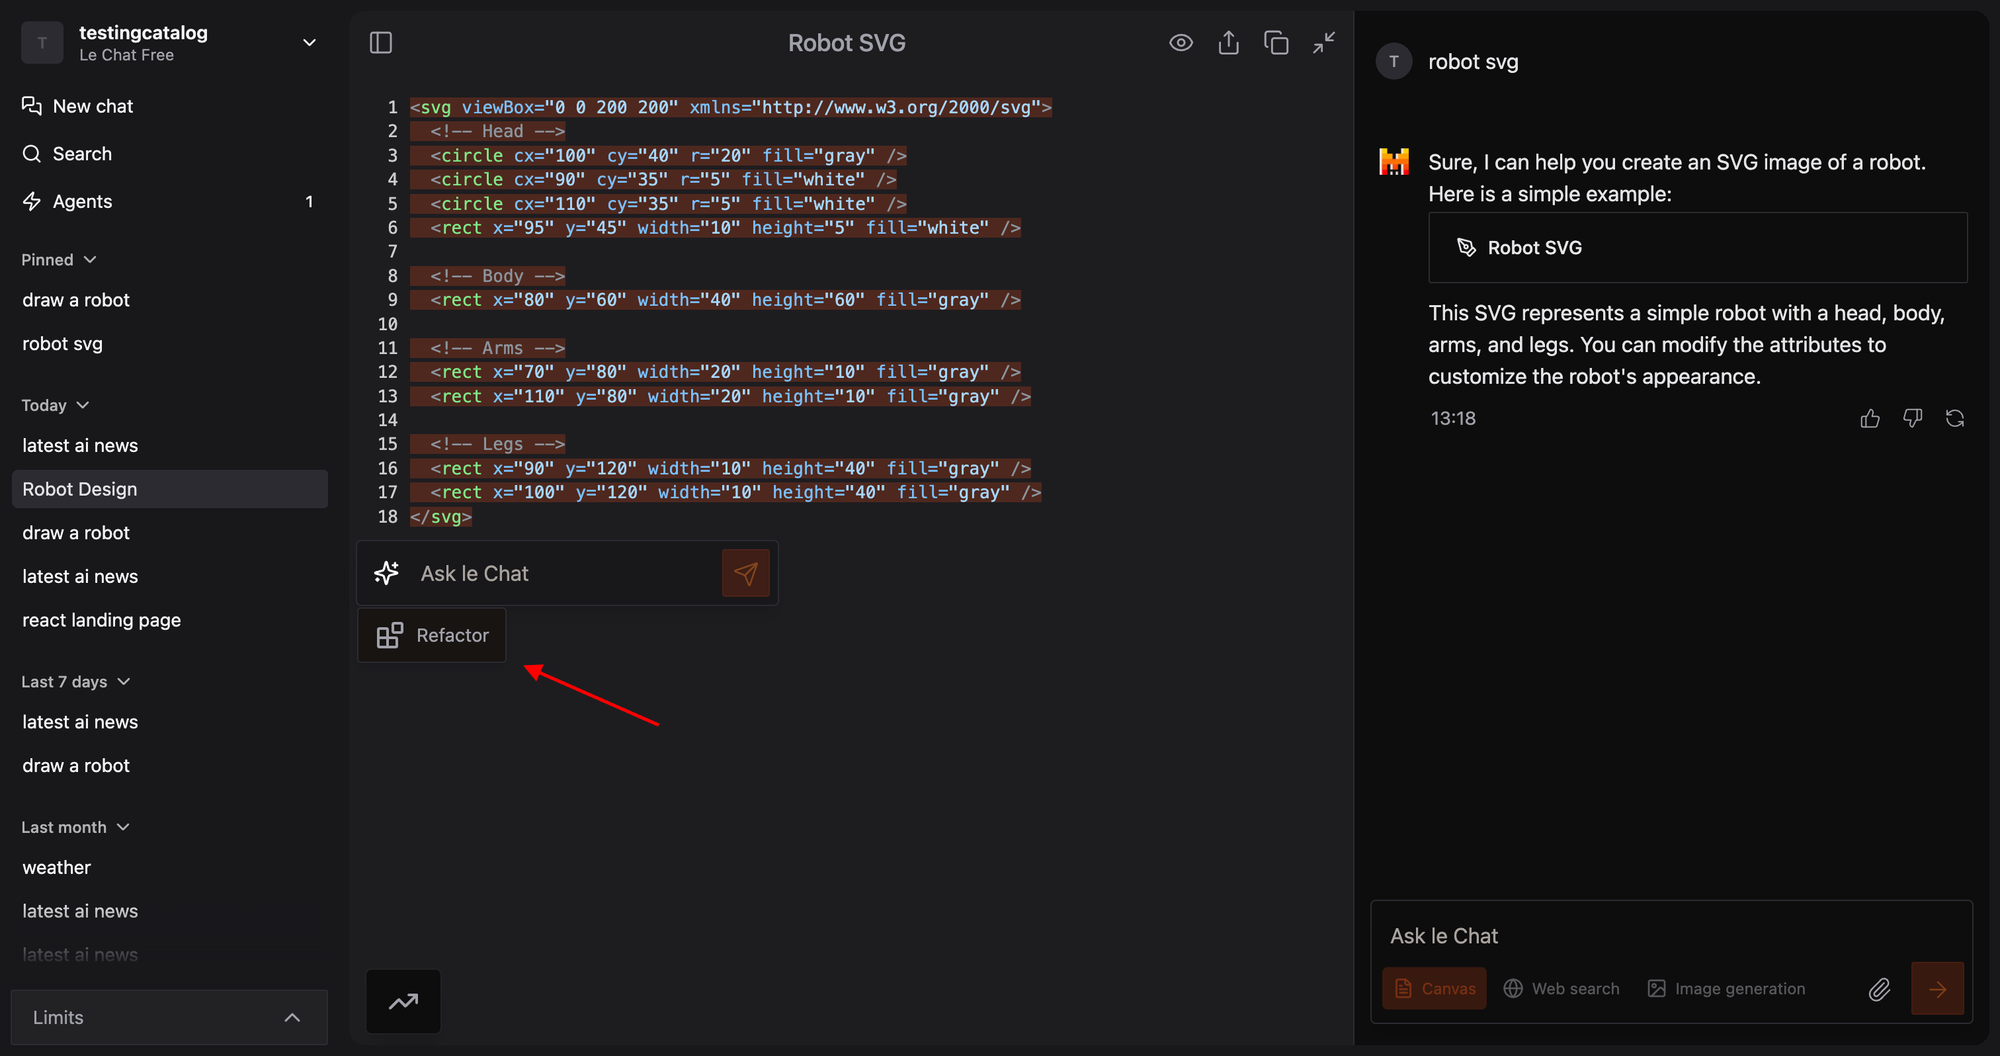Click the Mistral logo avatar in chat
This screenshot has width=2000, height=1056.
tap(1394, 161)
